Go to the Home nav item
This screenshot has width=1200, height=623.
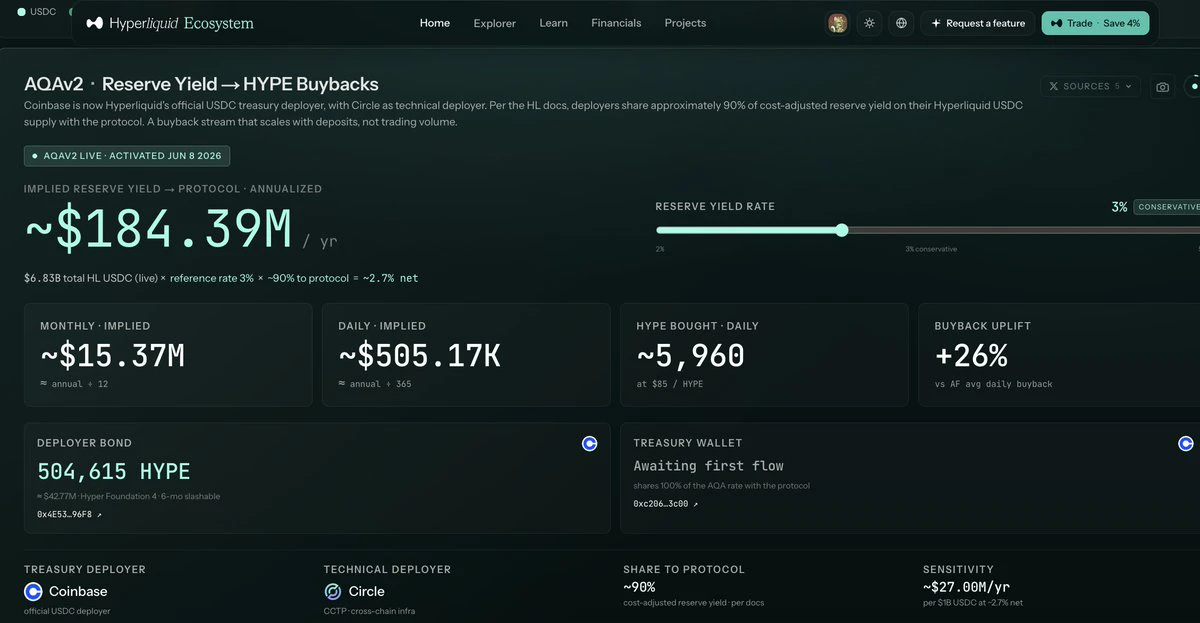click(x=435, y=23)
